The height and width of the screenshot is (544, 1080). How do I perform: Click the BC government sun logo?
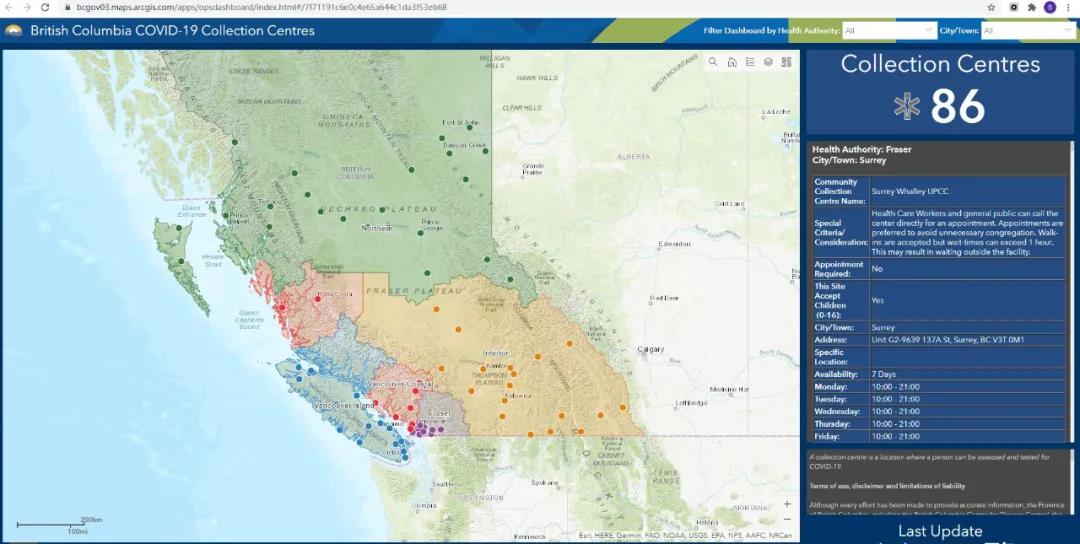(x=14, y=30)
